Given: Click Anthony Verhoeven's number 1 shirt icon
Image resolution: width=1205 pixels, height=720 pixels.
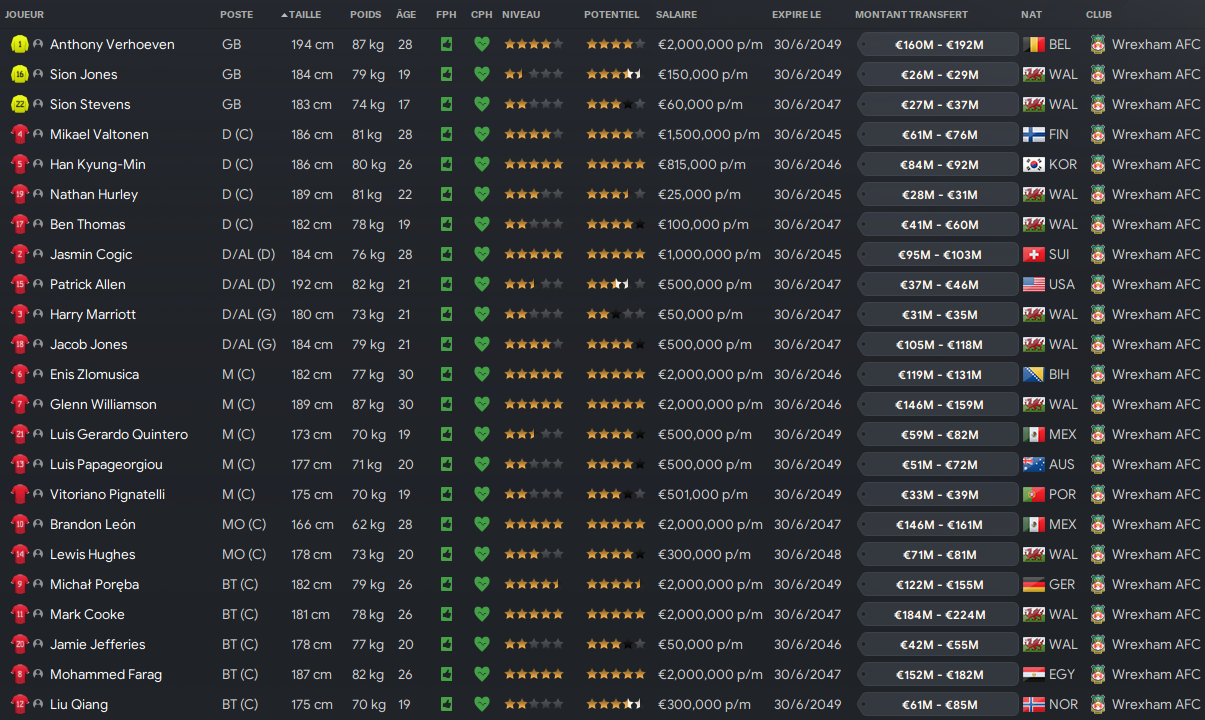Looking at the screenshot, I should tap(19, 44).
